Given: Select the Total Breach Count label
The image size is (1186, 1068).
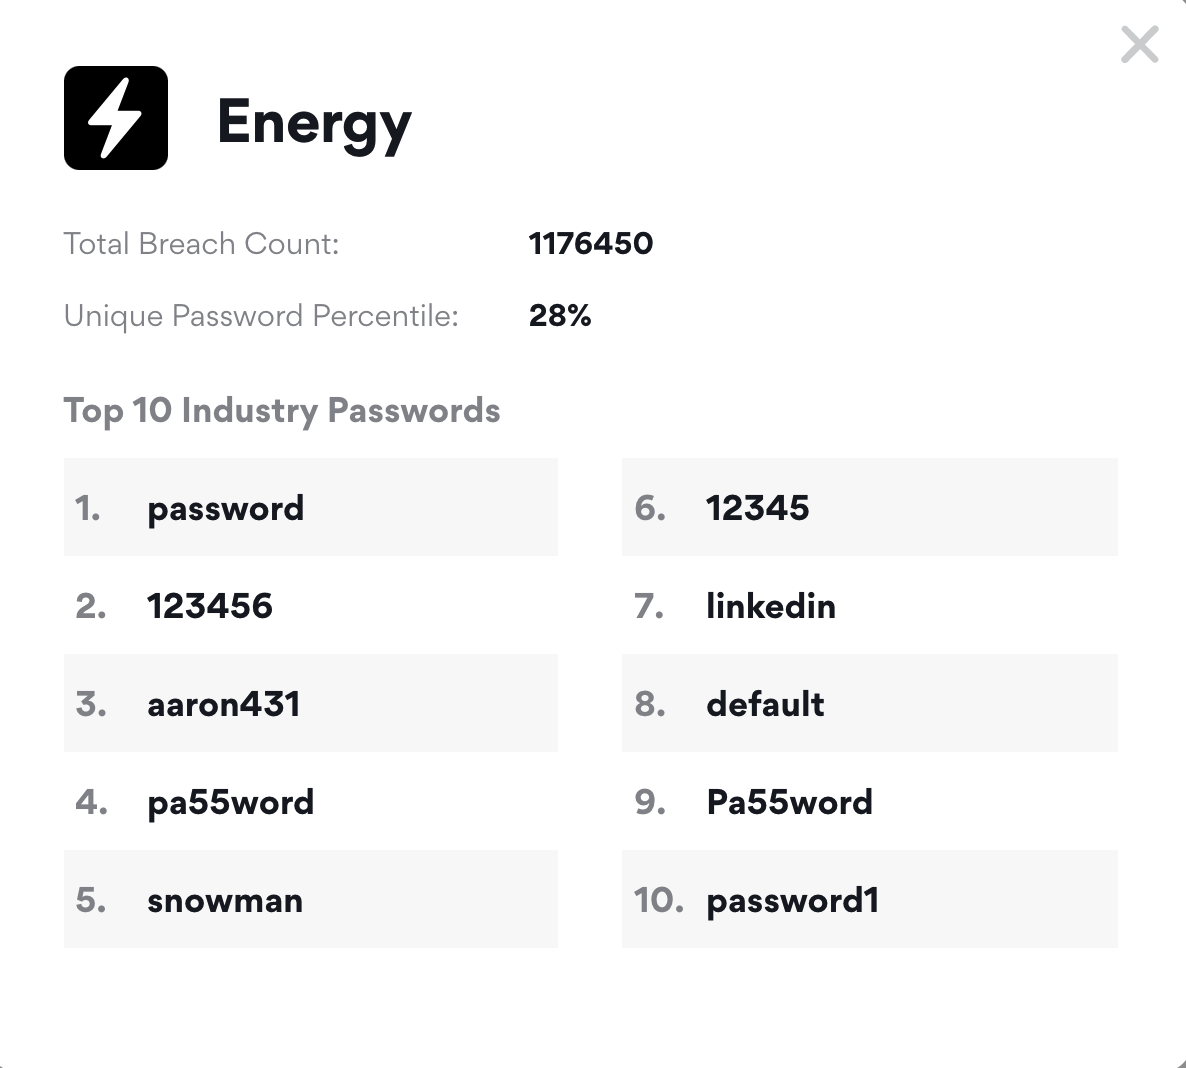Looking at the screenshot, I should pyautogui.click(x=202, y=244).
